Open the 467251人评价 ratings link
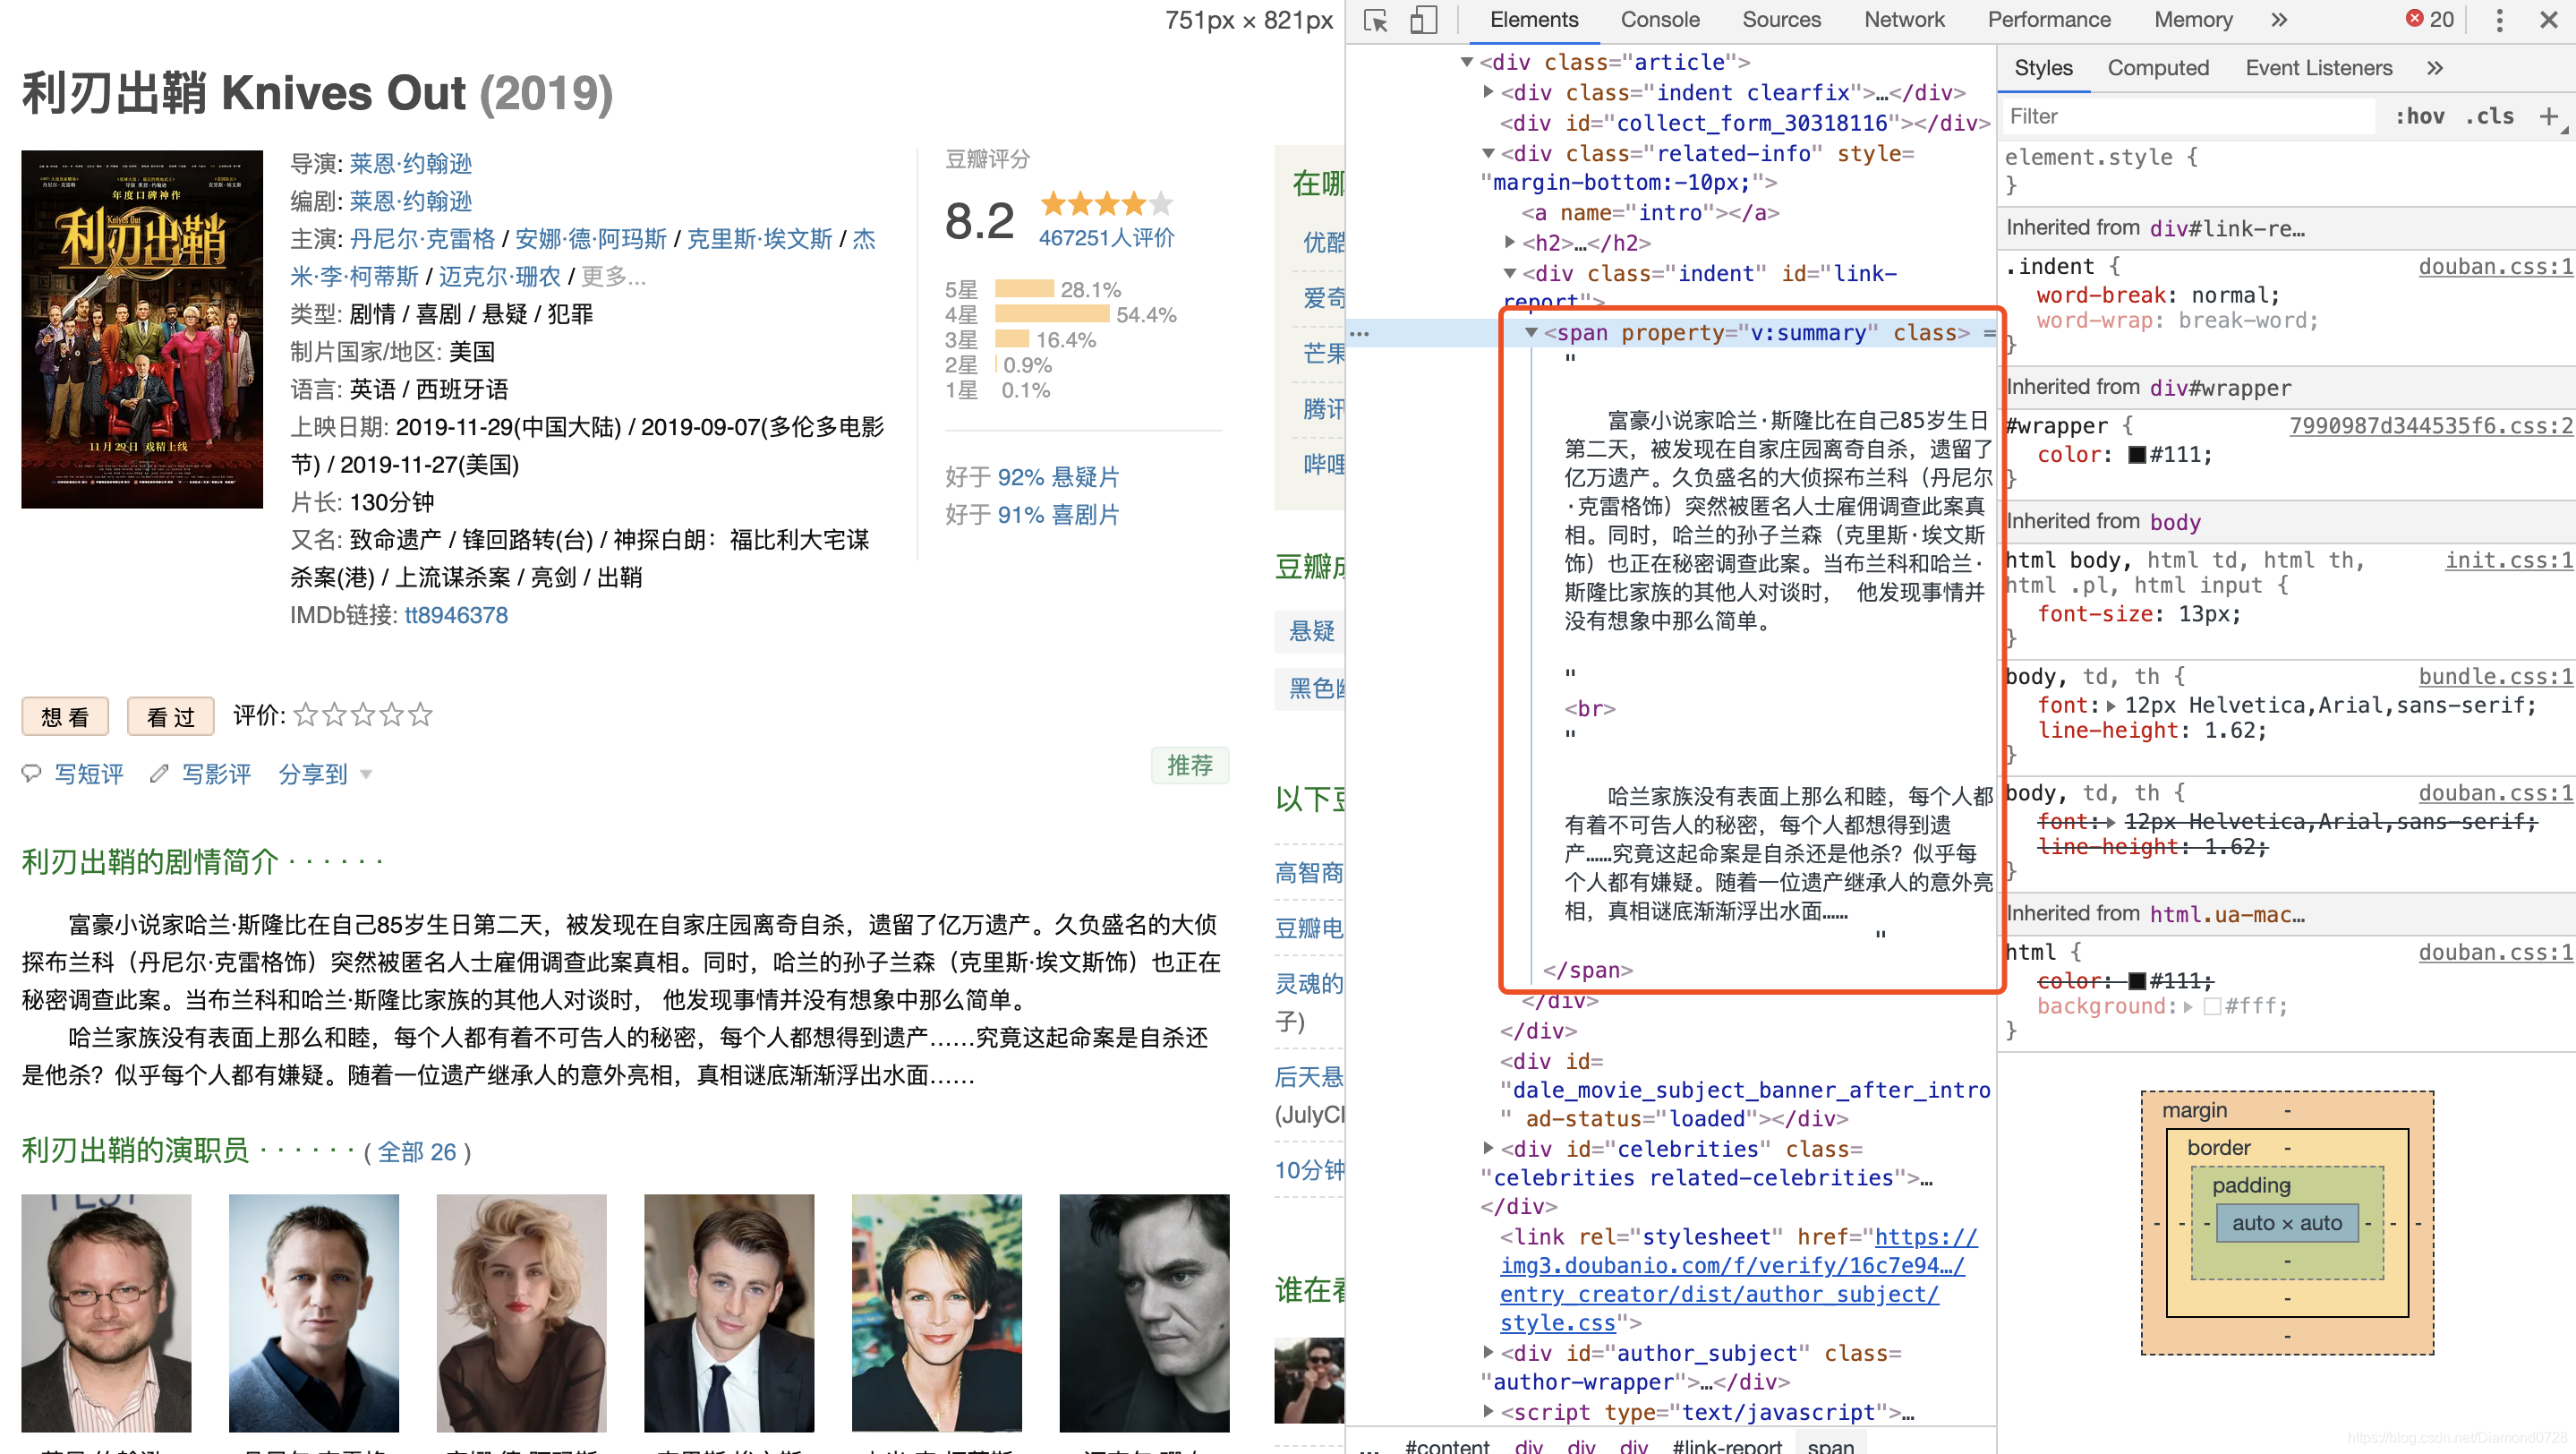This screenshot has width=2576, height=1454. click(x=1105, y=238)
